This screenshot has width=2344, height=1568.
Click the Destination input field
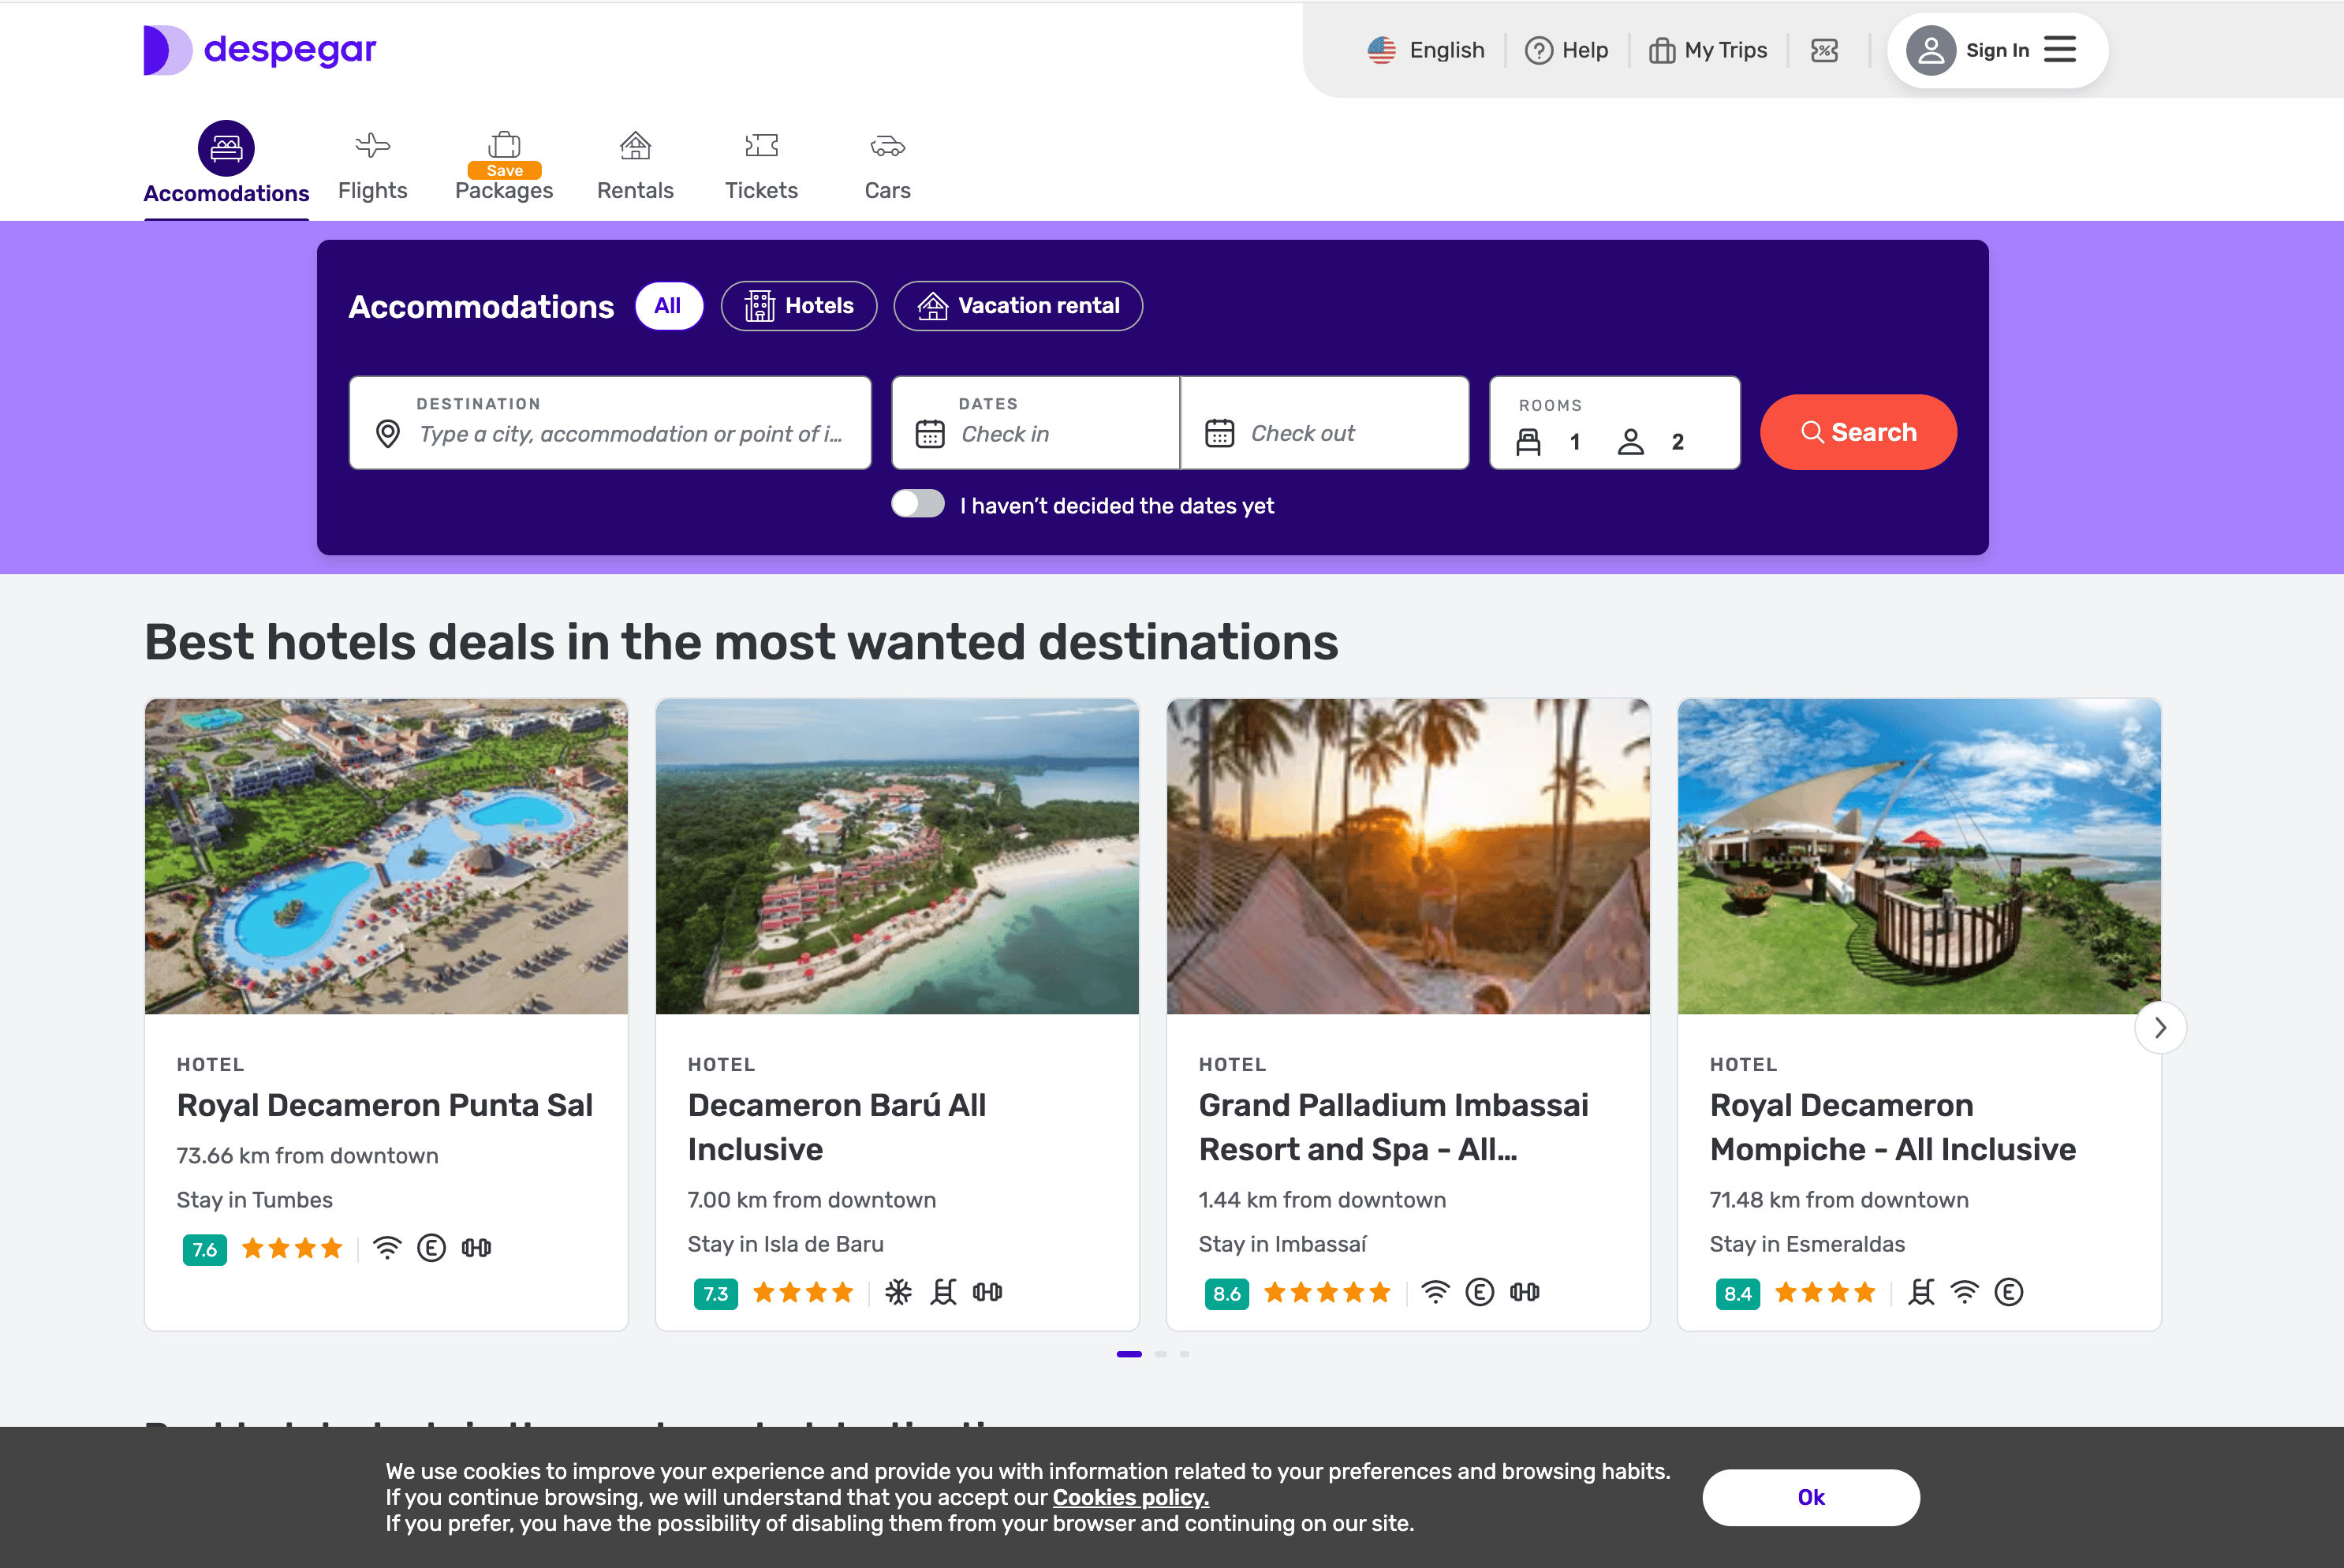click(630, 433)
